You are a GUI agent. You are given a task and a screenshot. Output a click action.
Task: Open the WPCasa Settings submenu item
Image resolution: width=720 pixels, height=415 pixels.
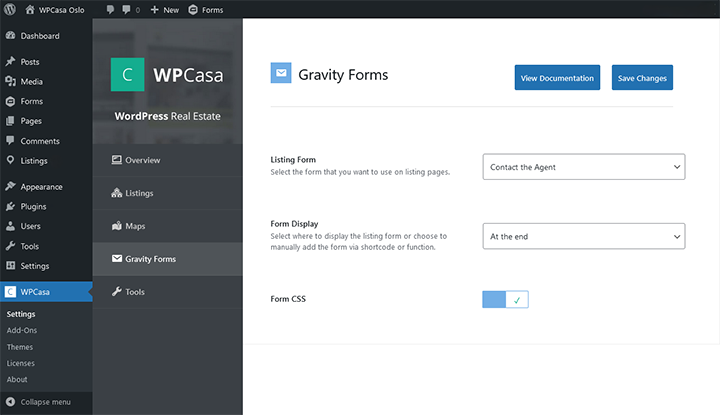point(21,314)
